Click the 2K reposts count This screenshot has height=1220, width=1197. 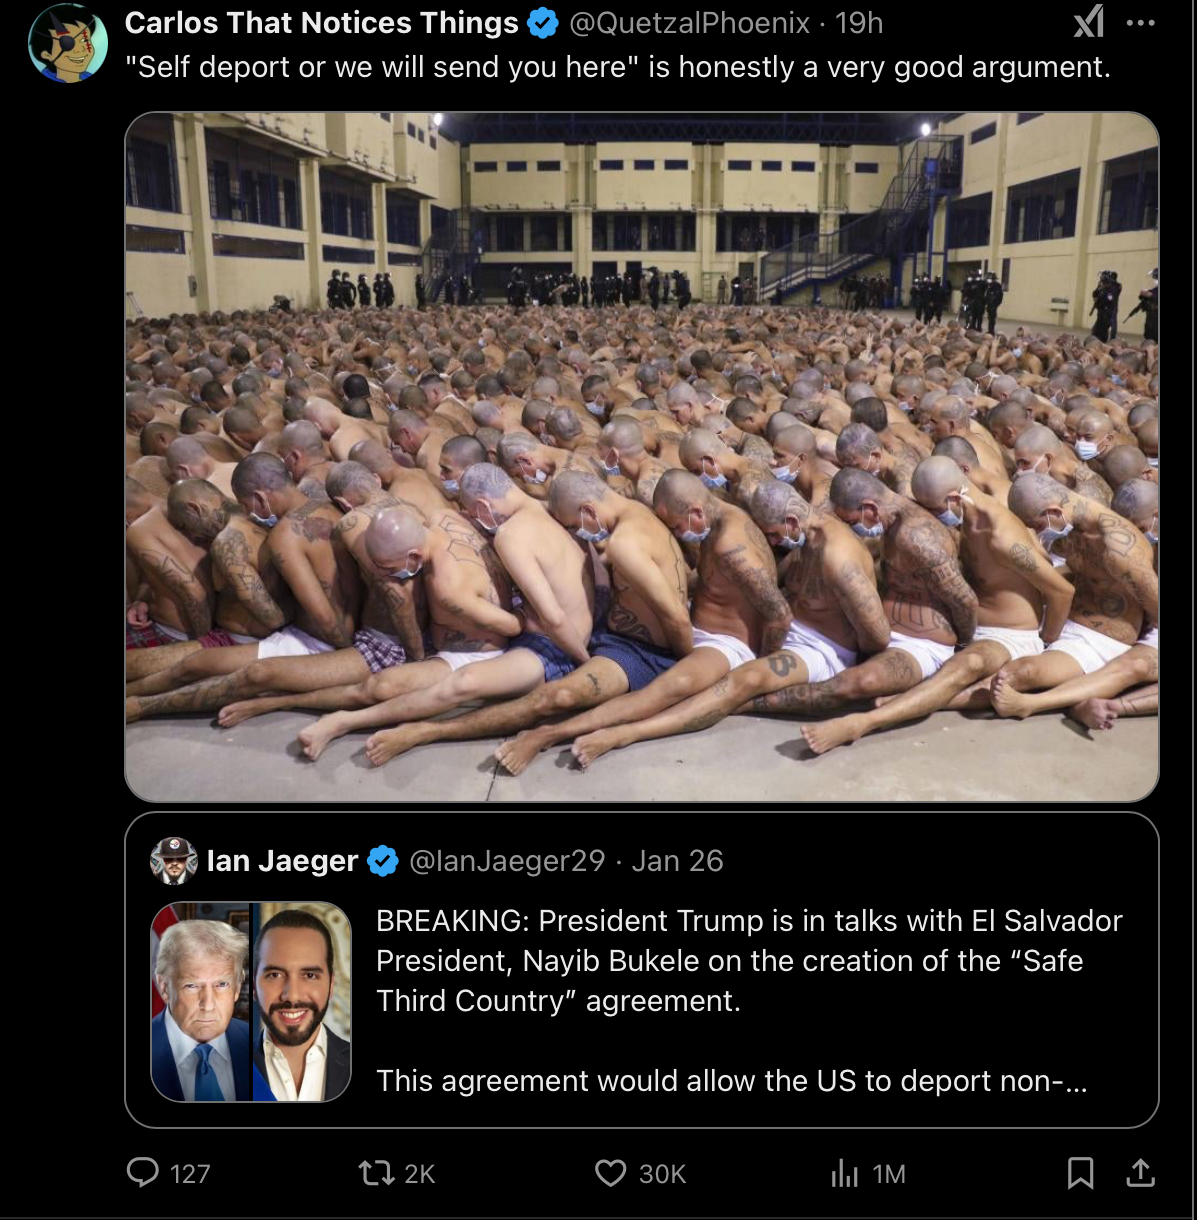420,1173
